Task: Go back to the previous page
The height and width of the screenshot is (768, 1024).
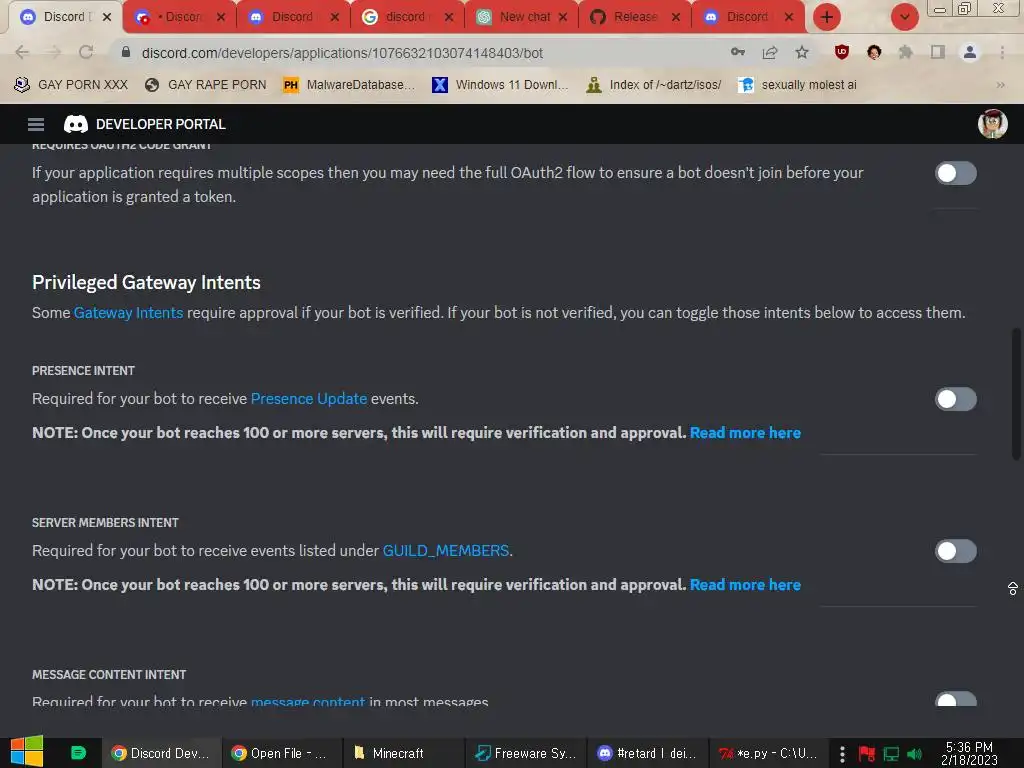Action: coord(22,52)
